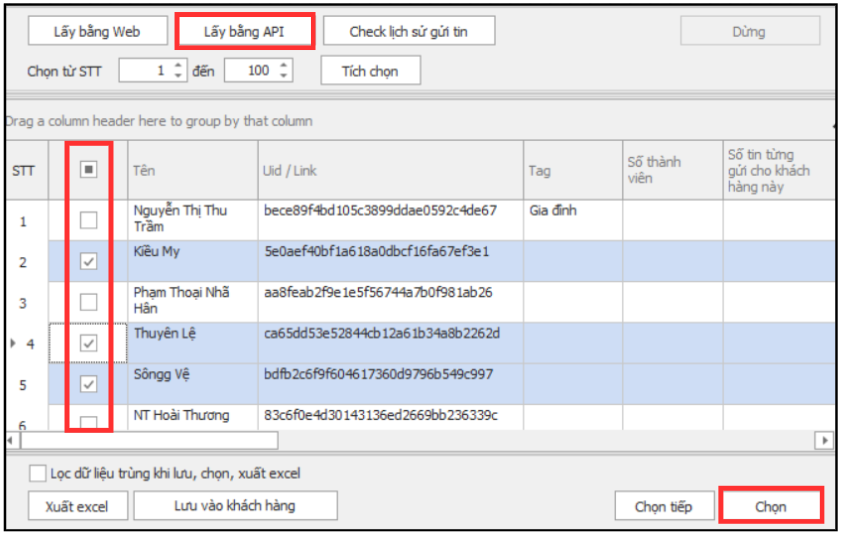Check the box for Nguyễn Thị Thu Trầm
The image size is (842, 535).
[x=89, y=221]
